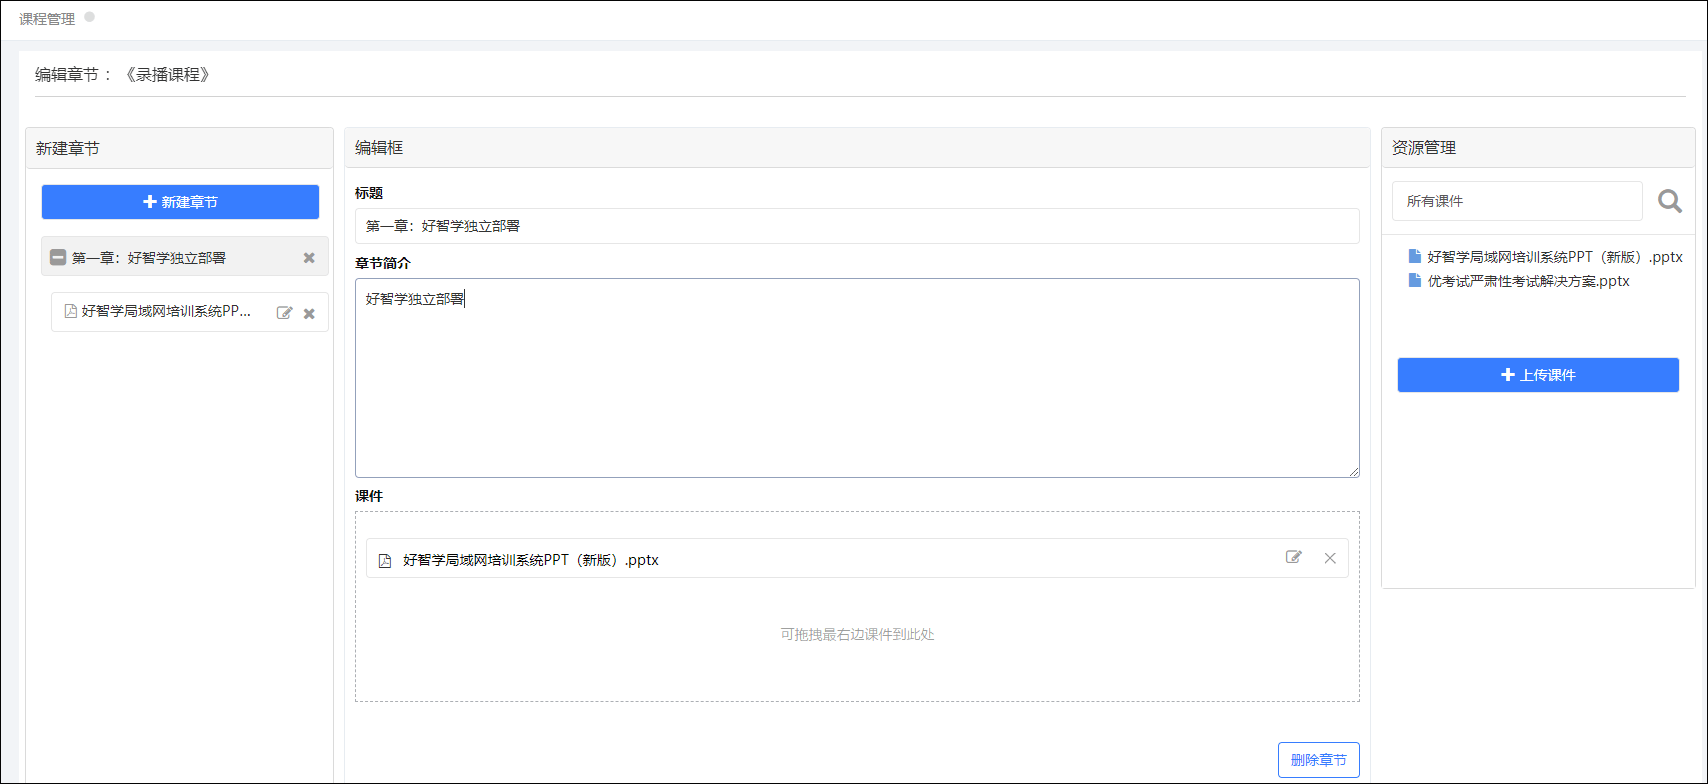Click edit icon for courseware in left chapter list
This screenshot has width=1708, height=784.
pyautogui.click(x=284, y=313)
